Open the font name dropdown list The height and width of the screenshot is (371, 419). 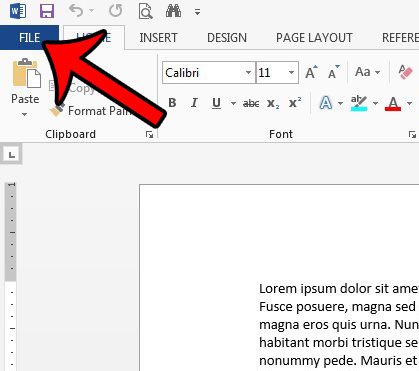click(x=248, y=72)
